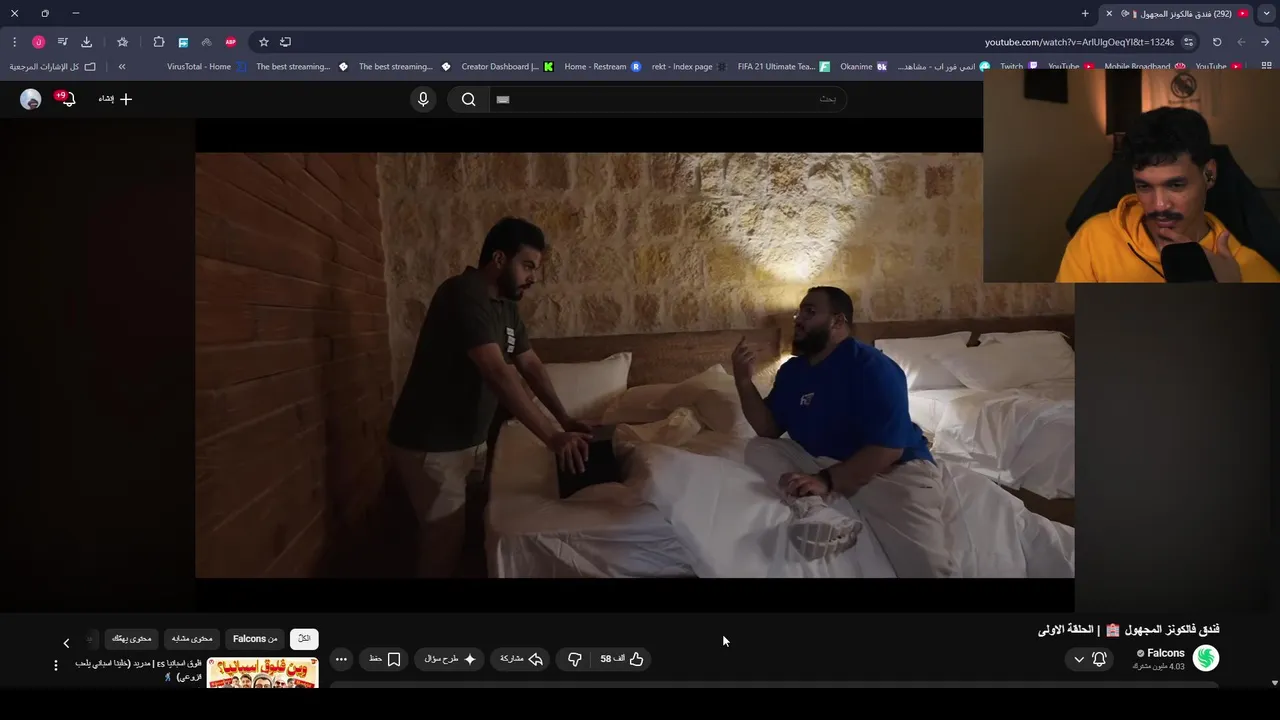The width and height of the screenshot is (1280, 720).
Task: Open the Chrome downloads icon
Action: tap(86, 42)
